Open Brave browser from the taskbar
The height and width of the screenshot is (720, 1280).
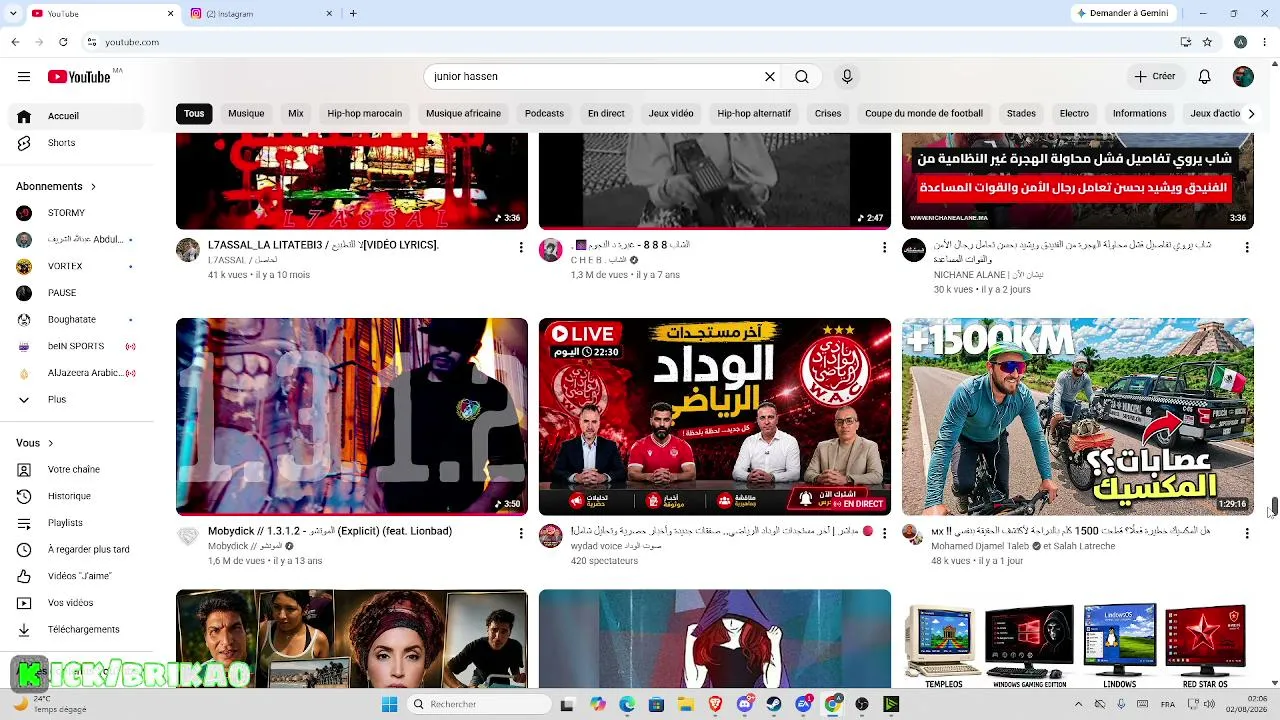715,704
